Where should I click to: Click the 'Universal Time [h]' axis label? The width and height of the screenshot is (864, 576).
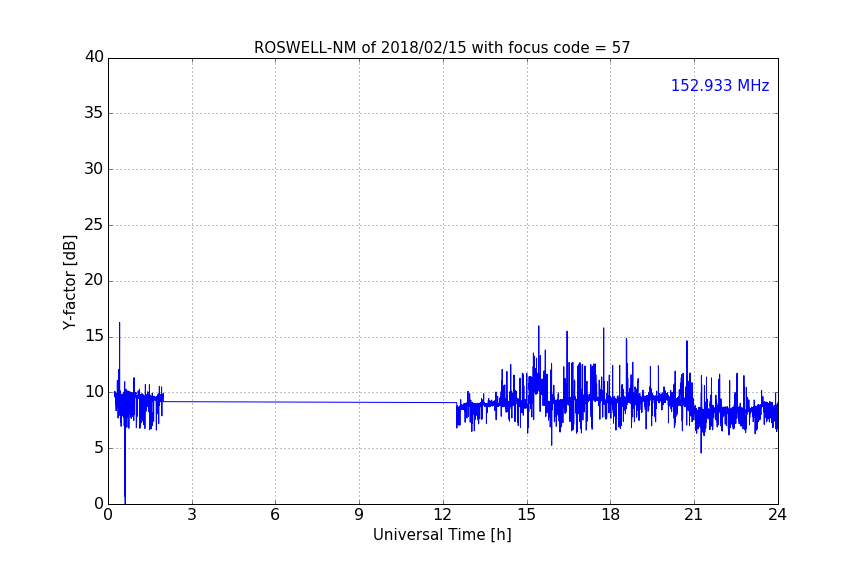(x=442, y=535)
